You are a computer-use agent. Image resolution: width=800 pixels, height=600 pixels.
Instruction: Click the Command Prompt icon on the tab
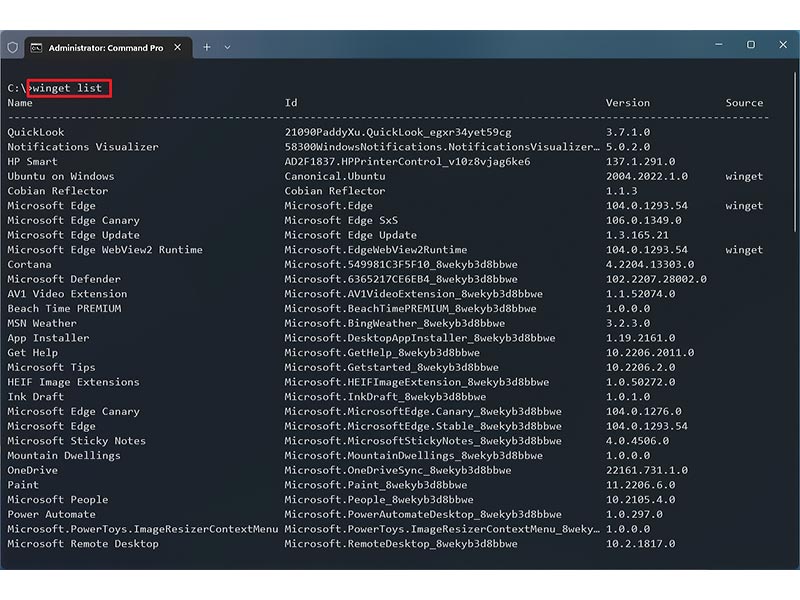(x=36, y=48)
